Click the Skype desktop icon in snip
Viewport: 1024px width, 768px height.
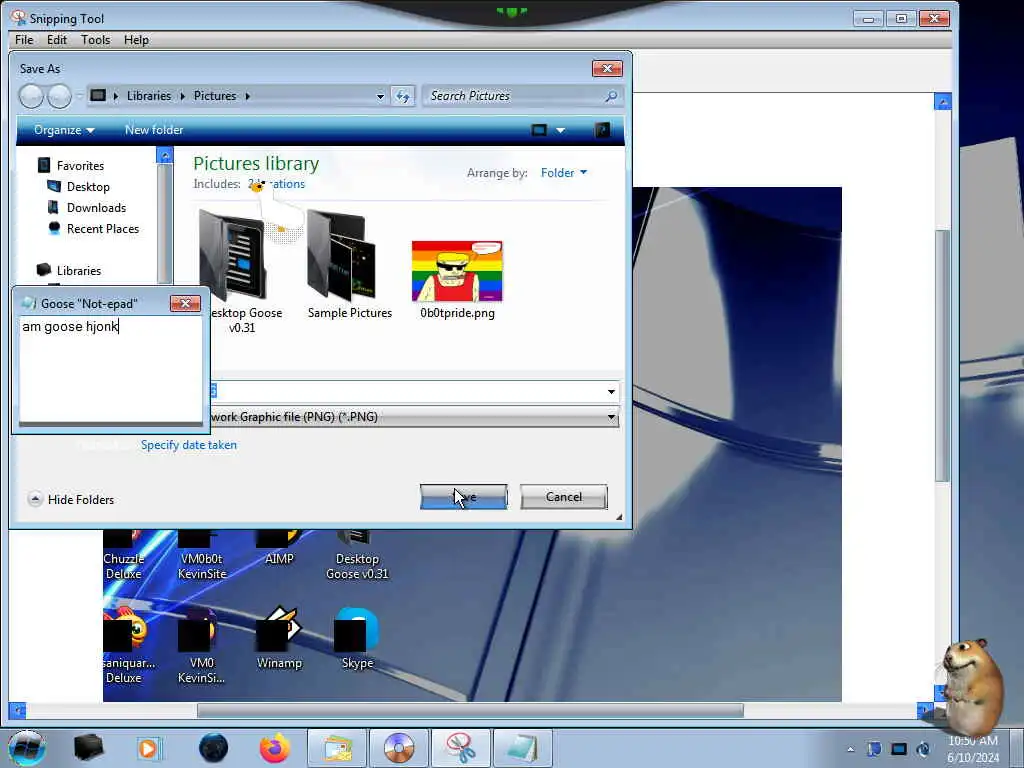pyautogui.click(x=357, y=639)
